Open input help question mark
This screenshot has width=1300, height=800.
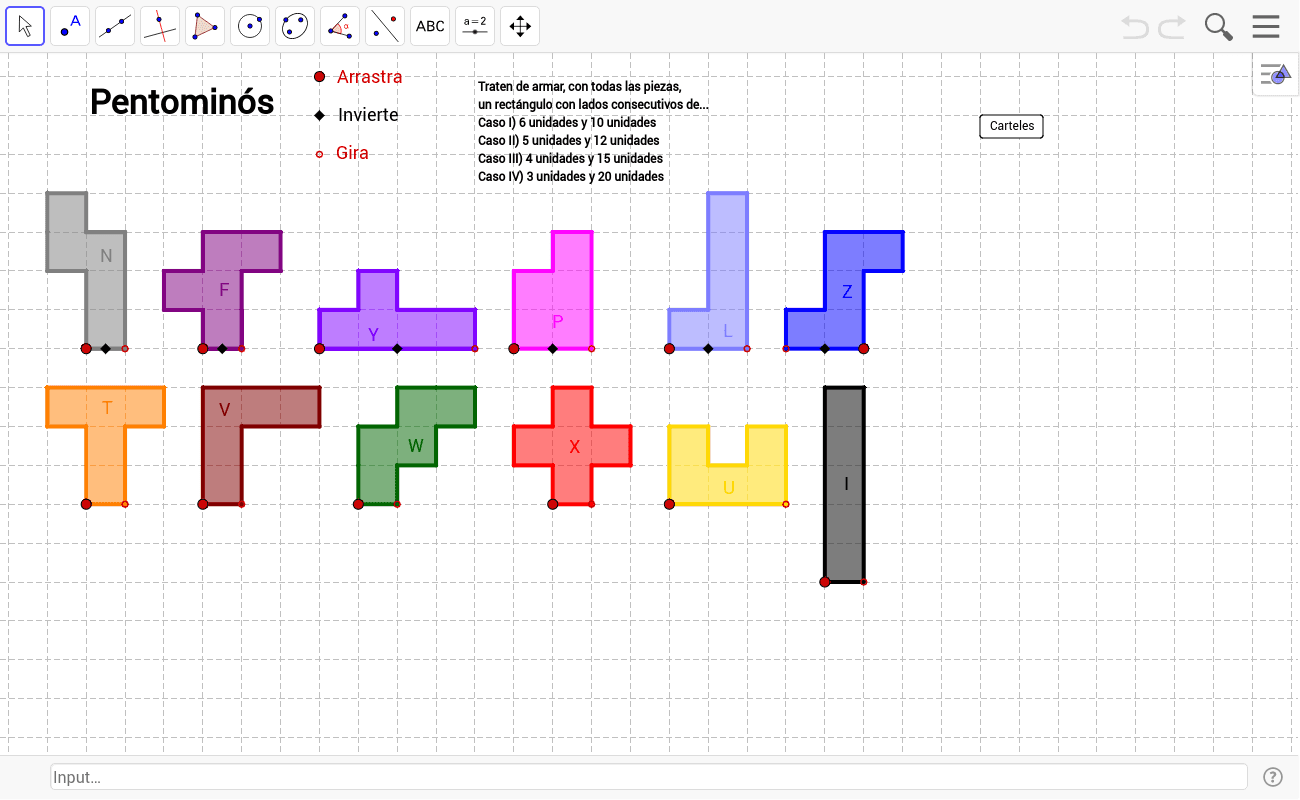pos(1273,777)
